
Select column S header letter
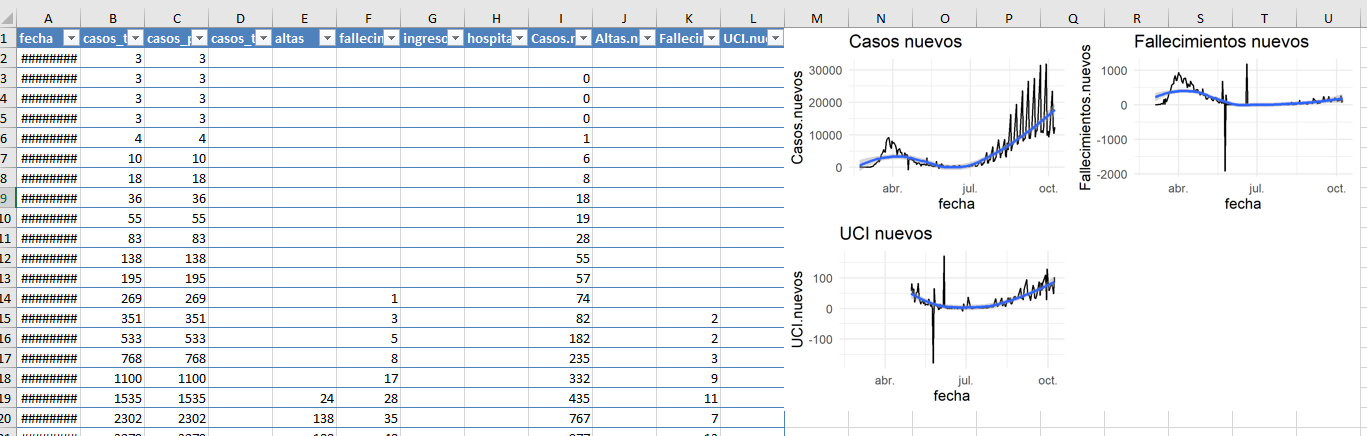click(1200, 18)
